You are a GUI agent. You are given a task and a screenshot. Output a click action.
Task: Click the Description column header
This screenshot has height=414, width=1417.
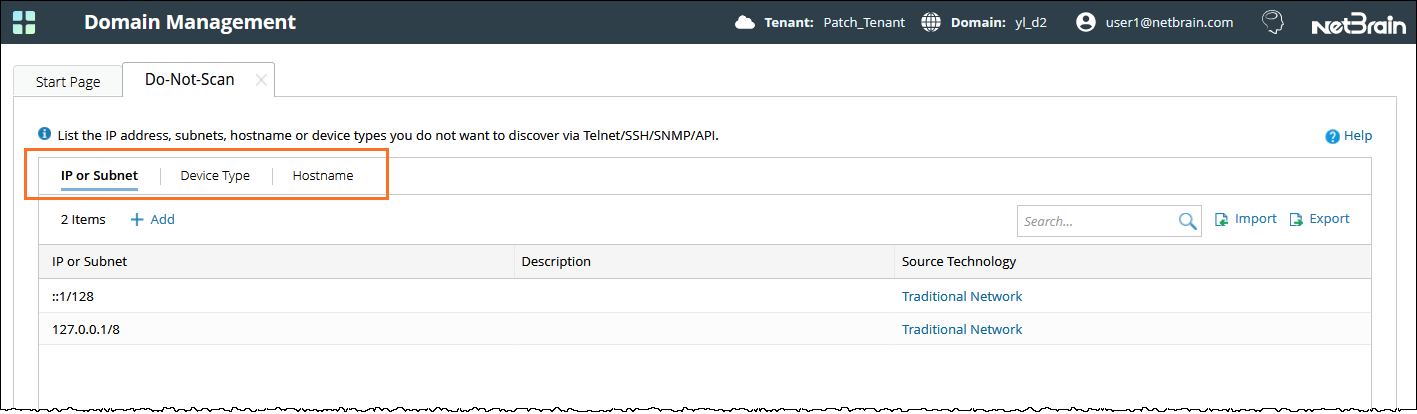[556, 262]
